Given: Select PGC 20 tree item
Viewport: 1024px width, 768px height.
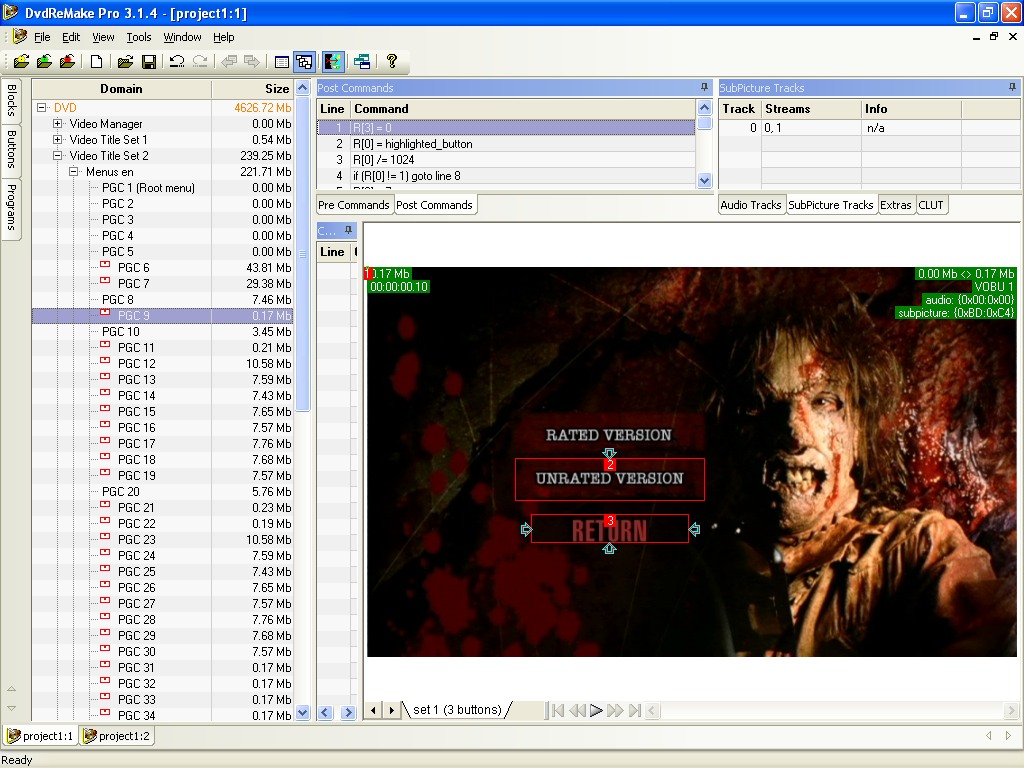Looking at the screenshot, I should (x=120, y=492).
